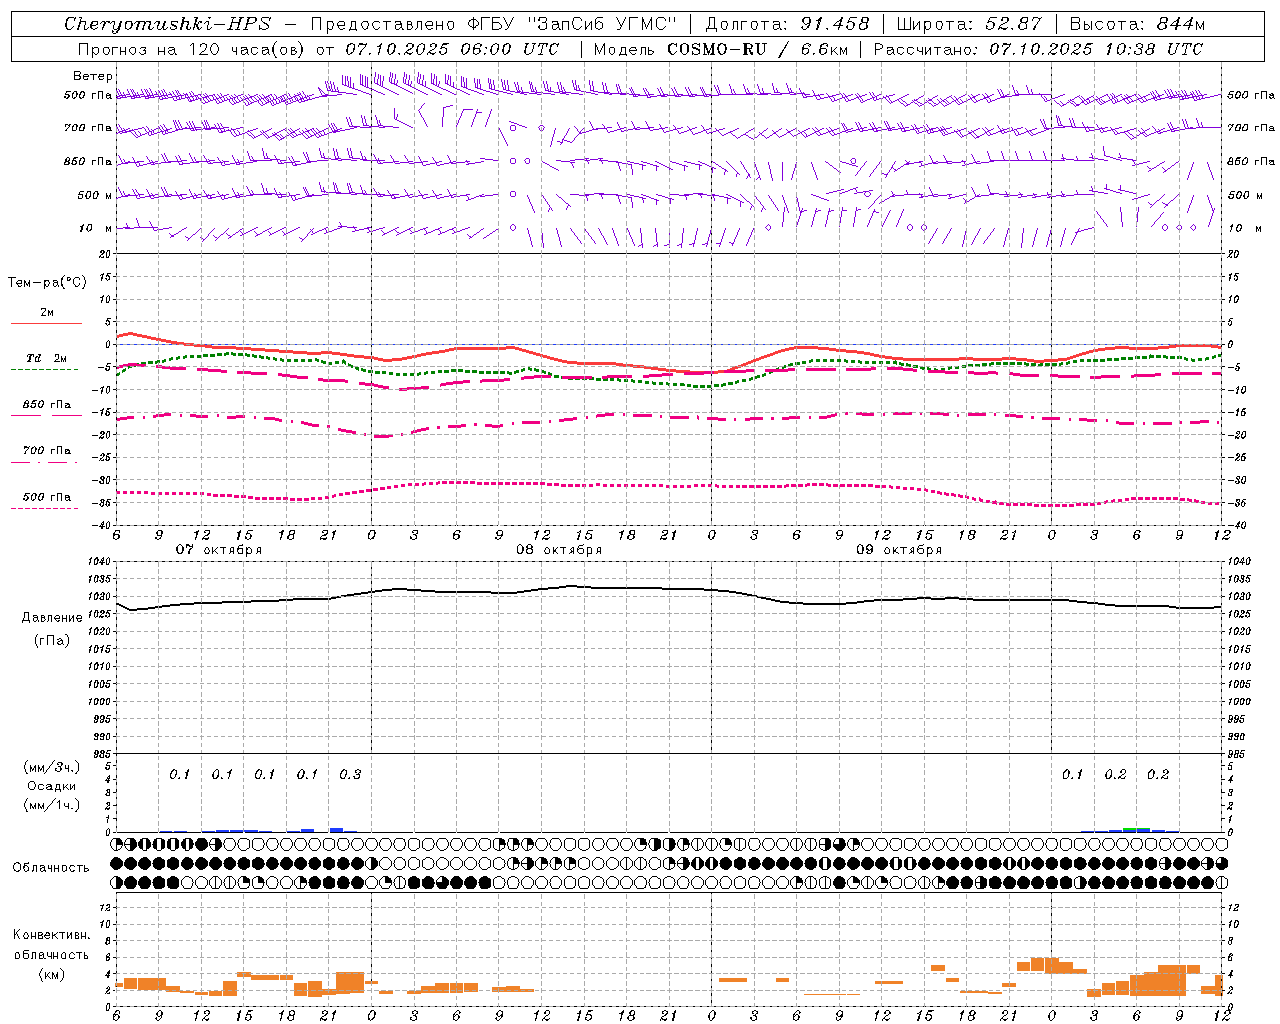Click the '2м' temperature legend entry
1280x1024 pixels.
click(47, 313)
